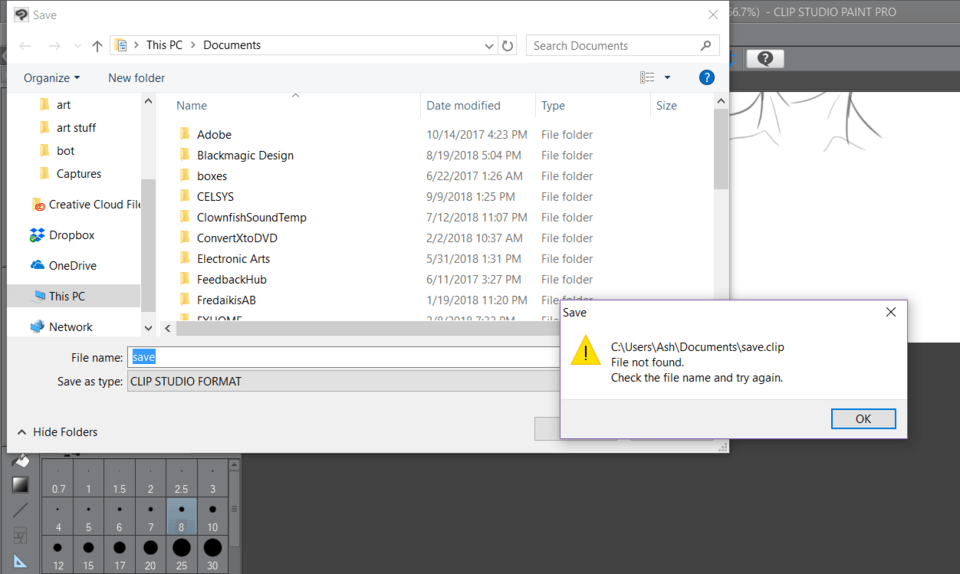Close the Save file dialog
The image size is (960, 574).
point(713,15)
